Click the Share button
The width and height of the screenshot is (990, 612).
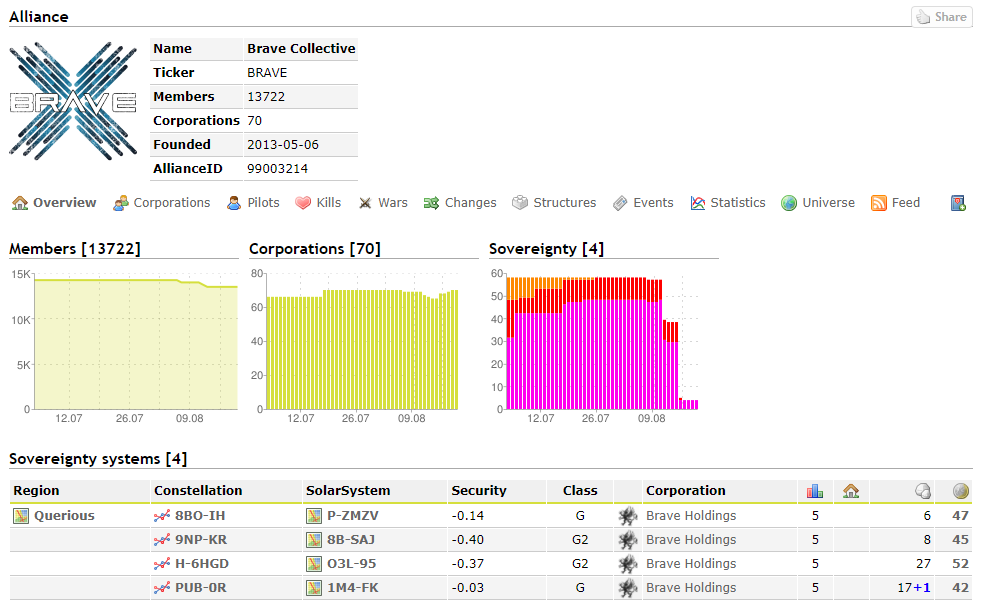(942, 17)
